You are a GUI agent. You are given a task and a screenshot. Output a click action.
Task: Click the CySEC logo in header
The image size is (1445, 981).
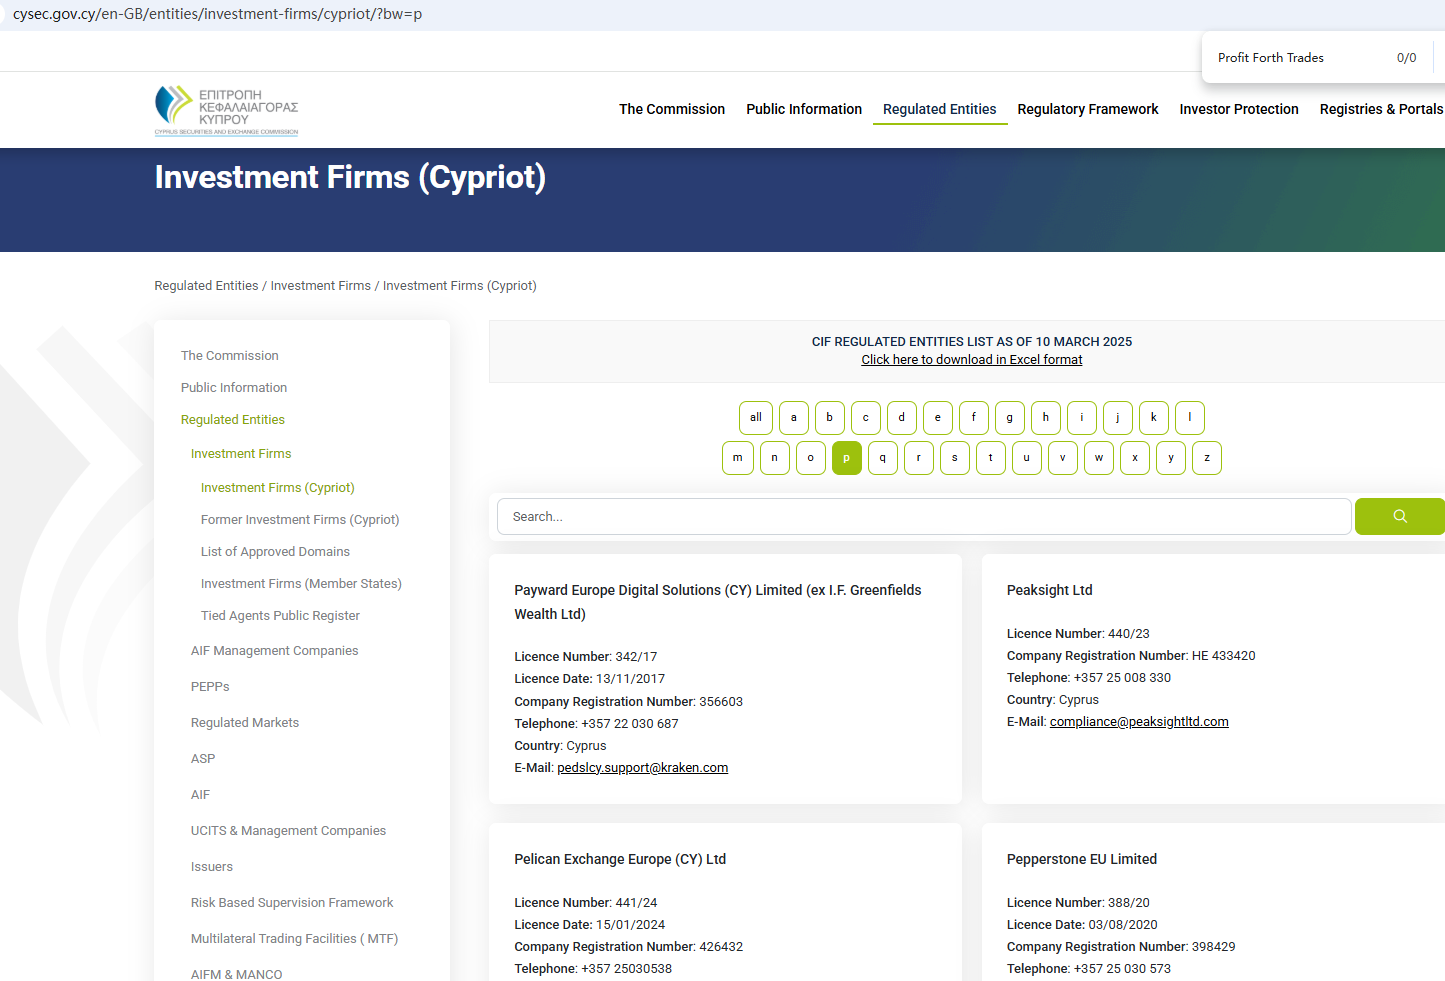226,110
